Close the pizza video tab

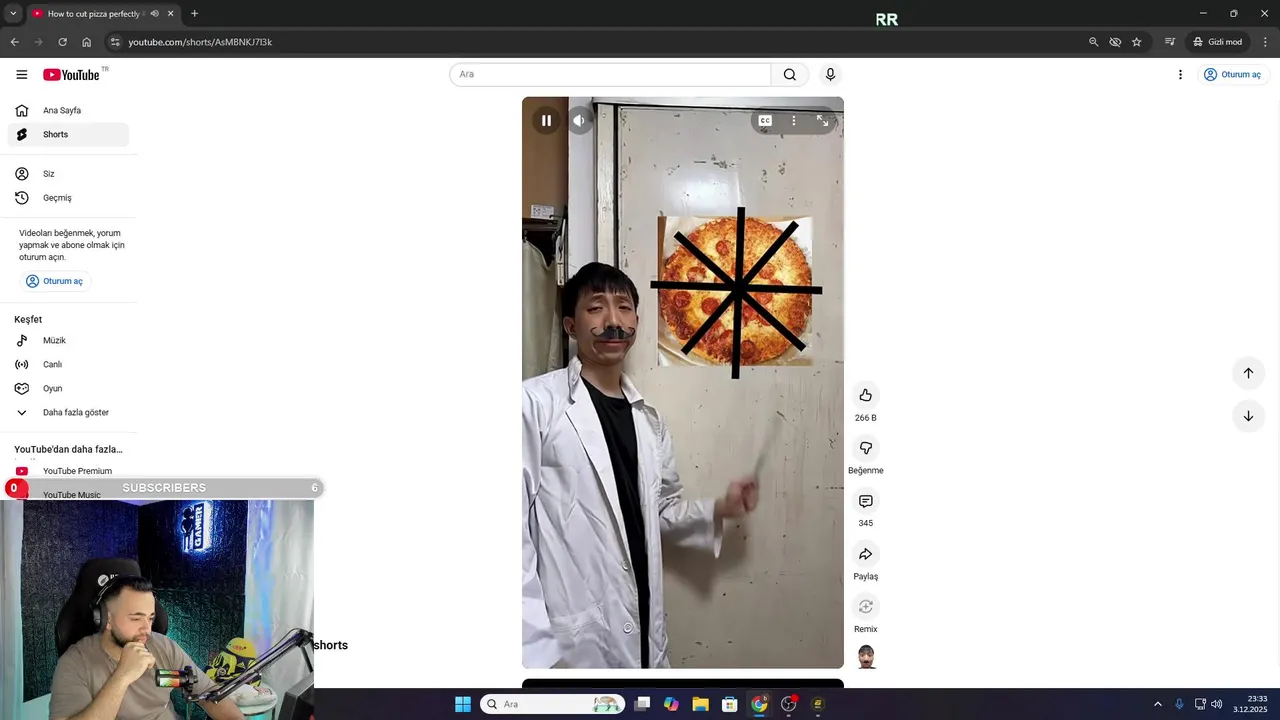point(170,14)
